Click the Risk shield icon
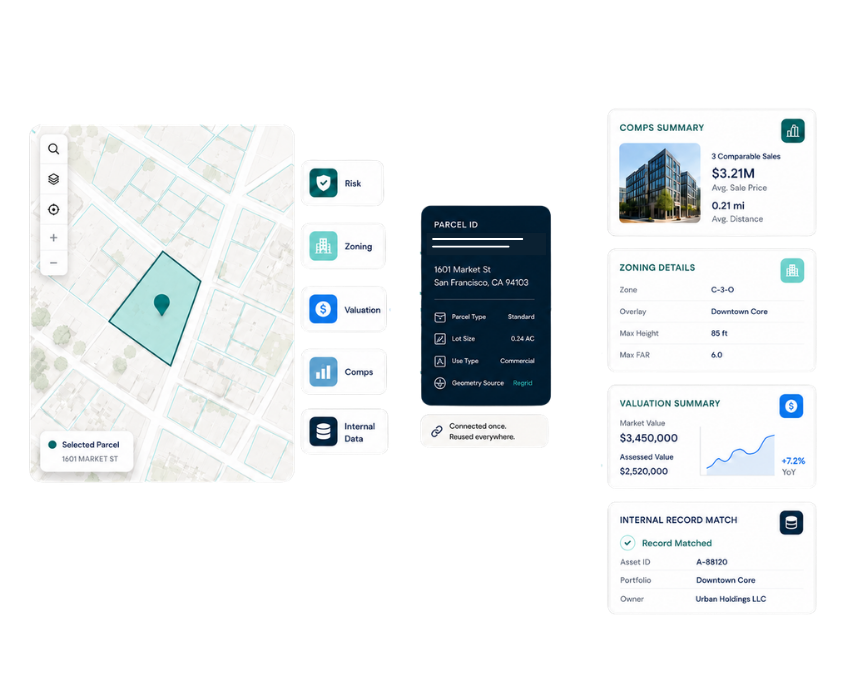Image resolution: width=844 pixels, height=675 pixels. point(323,183)
